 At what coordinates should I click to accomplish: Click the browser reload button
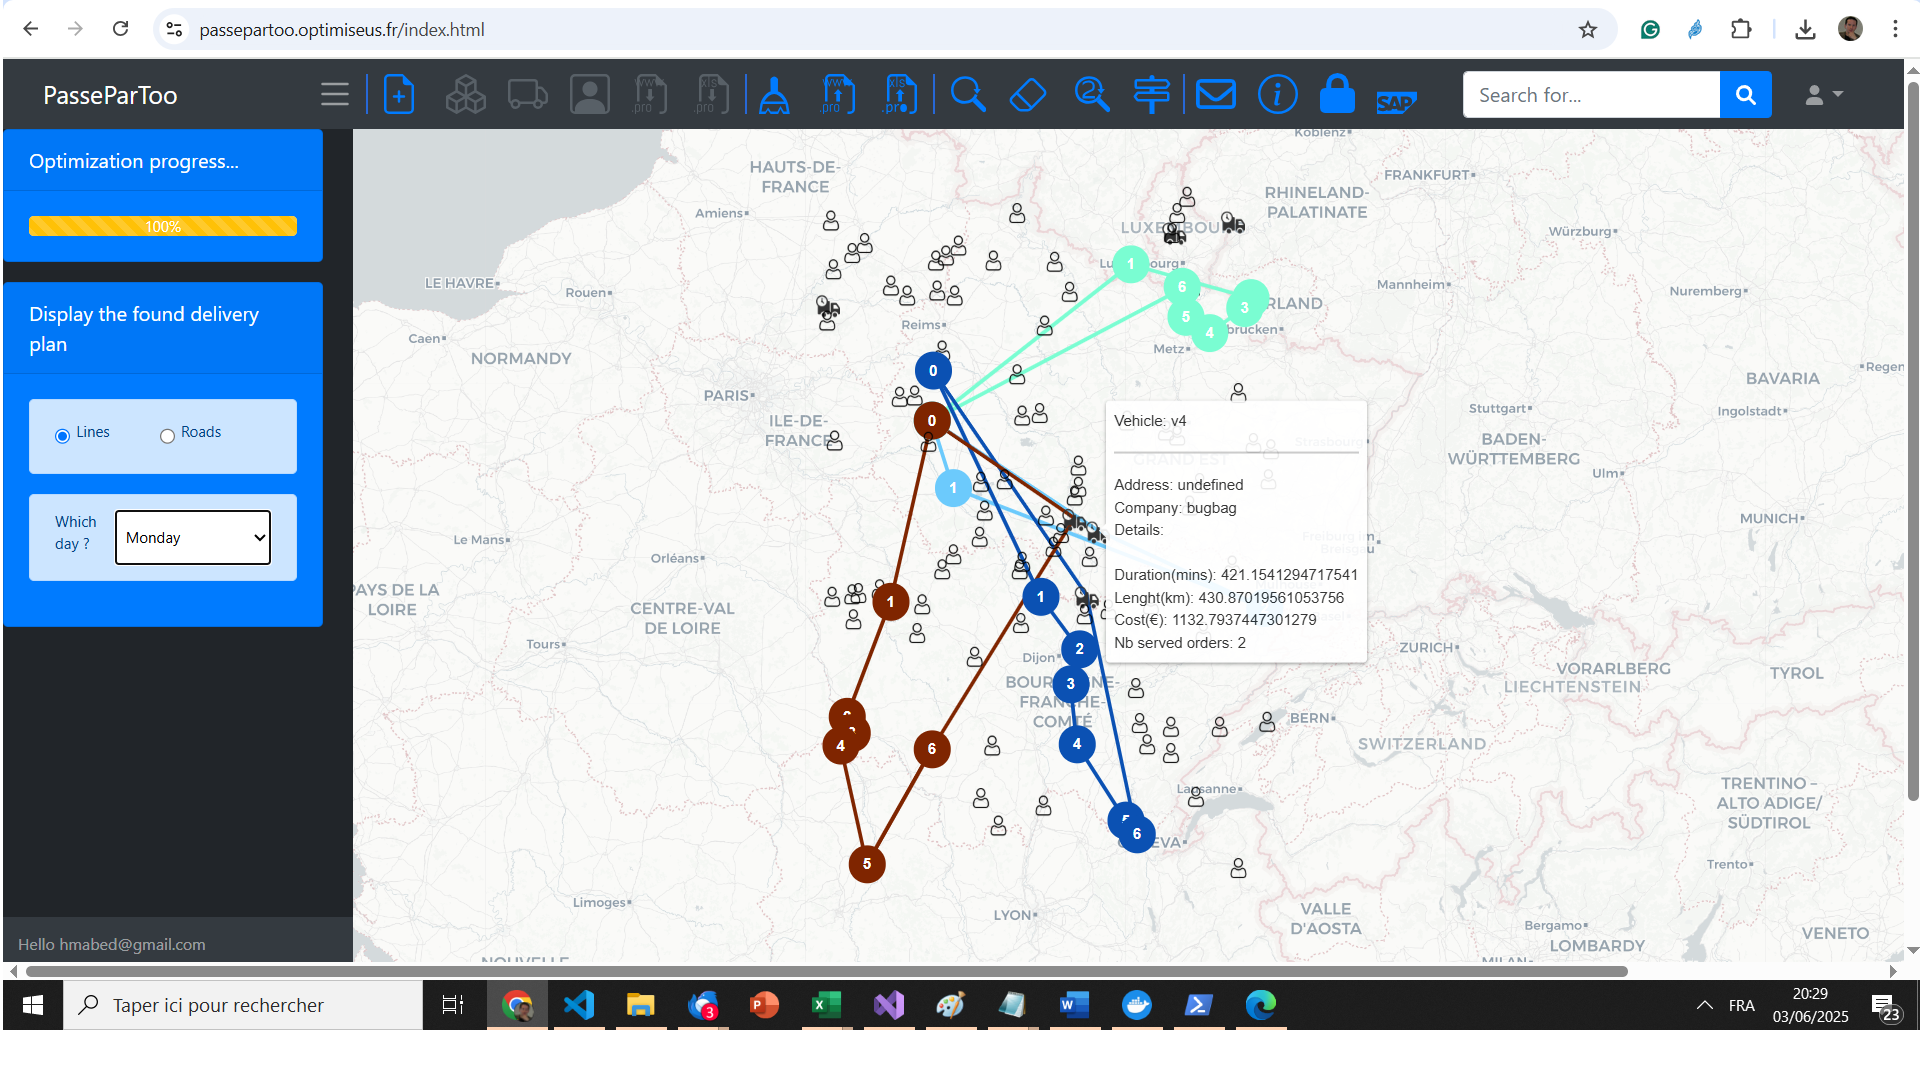point(121,29)
